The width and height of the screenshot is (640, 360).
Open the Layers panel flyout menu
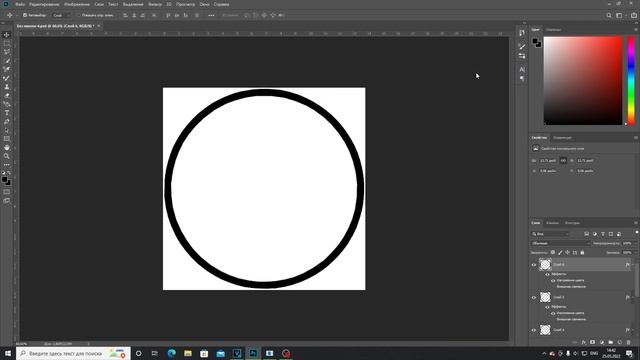pyautogui.click(x=636, y=223)
